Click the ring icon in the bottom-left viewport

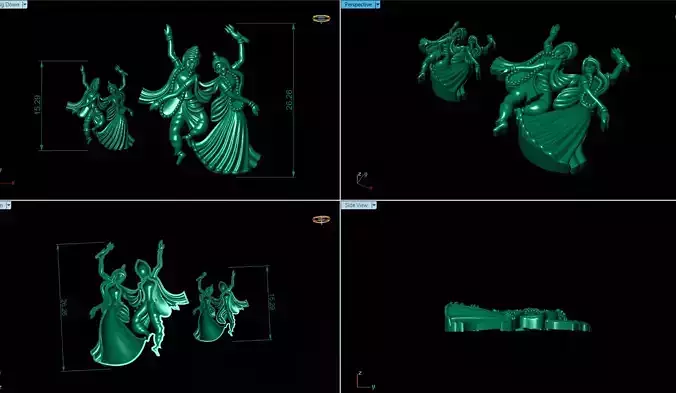(x=321, y=220)
